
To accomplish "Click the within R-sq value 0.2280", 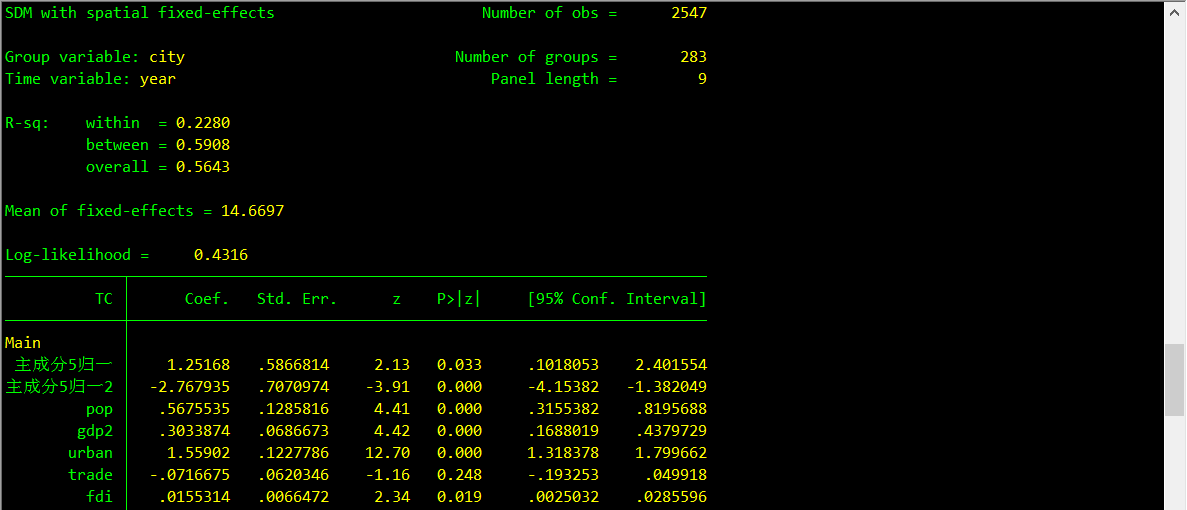I will [202, 123].
